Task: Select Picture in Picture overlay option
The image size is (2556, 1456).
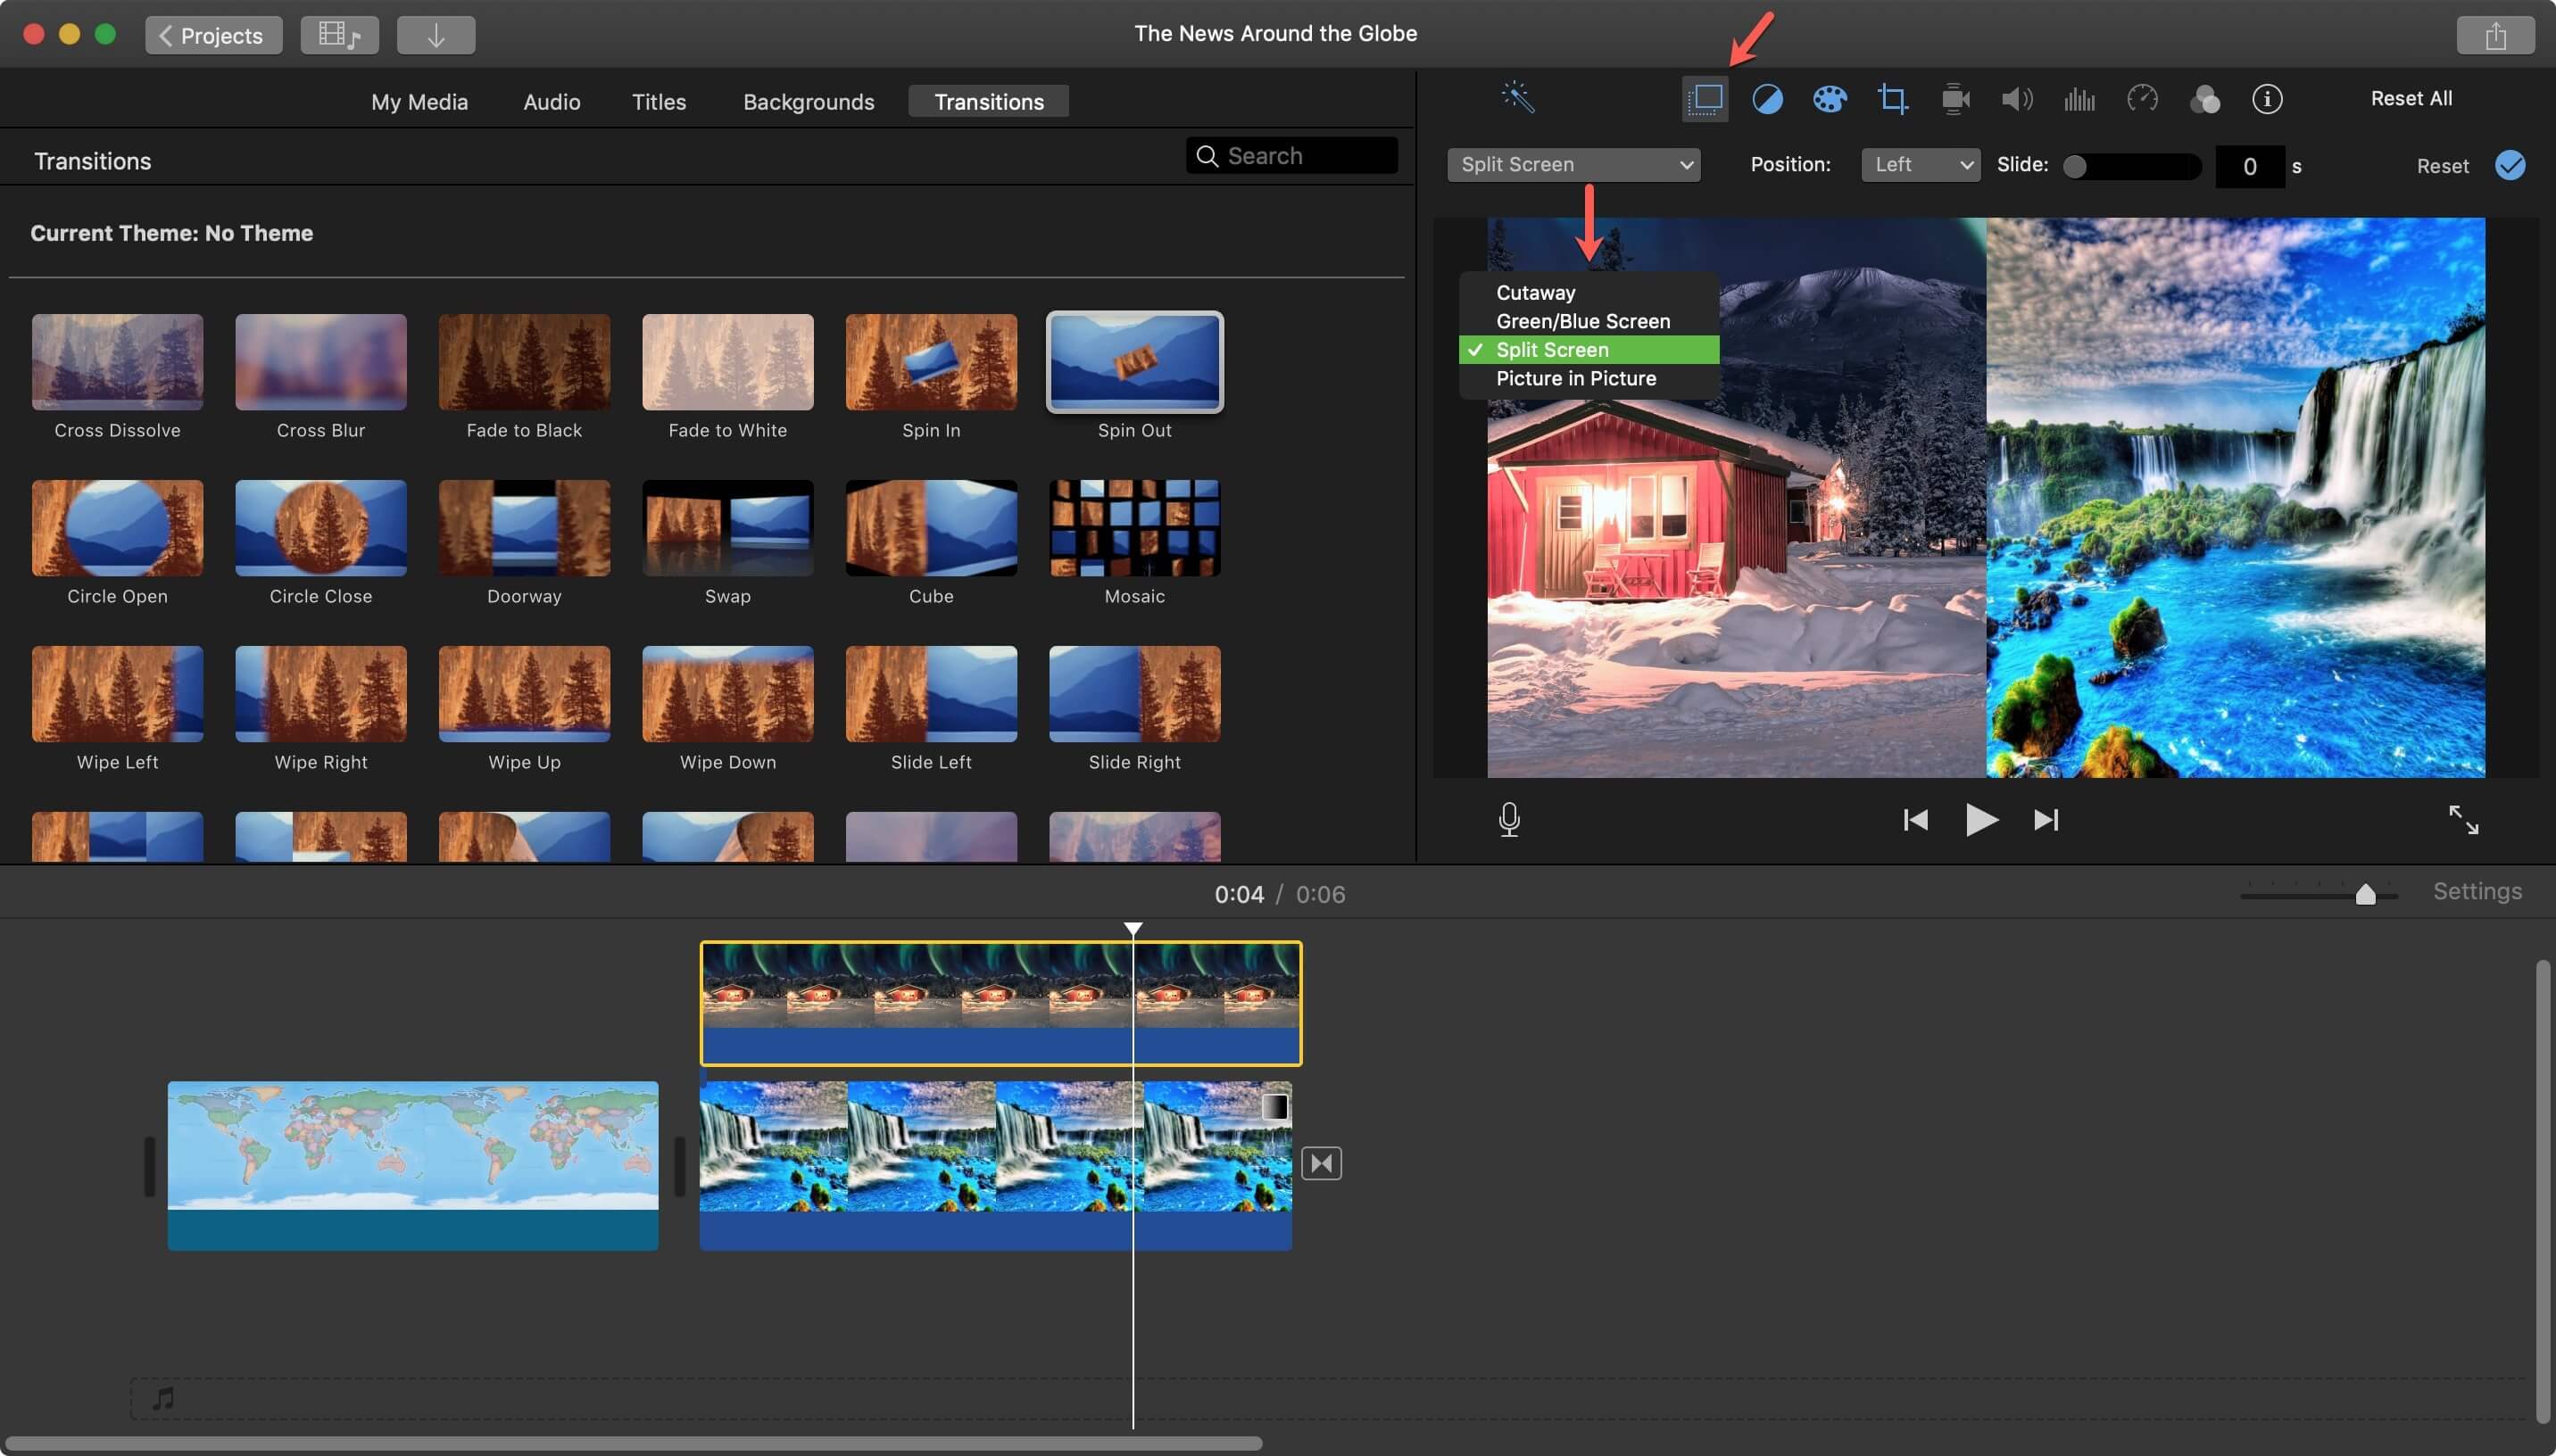Action: click(1574, 377)
